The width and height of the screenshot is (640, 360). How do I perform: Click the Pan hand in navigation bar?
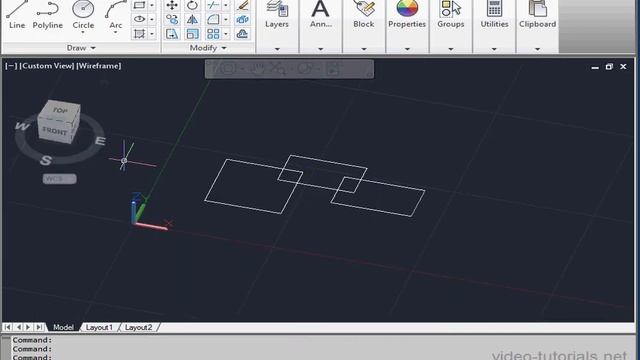pos(257,69)
